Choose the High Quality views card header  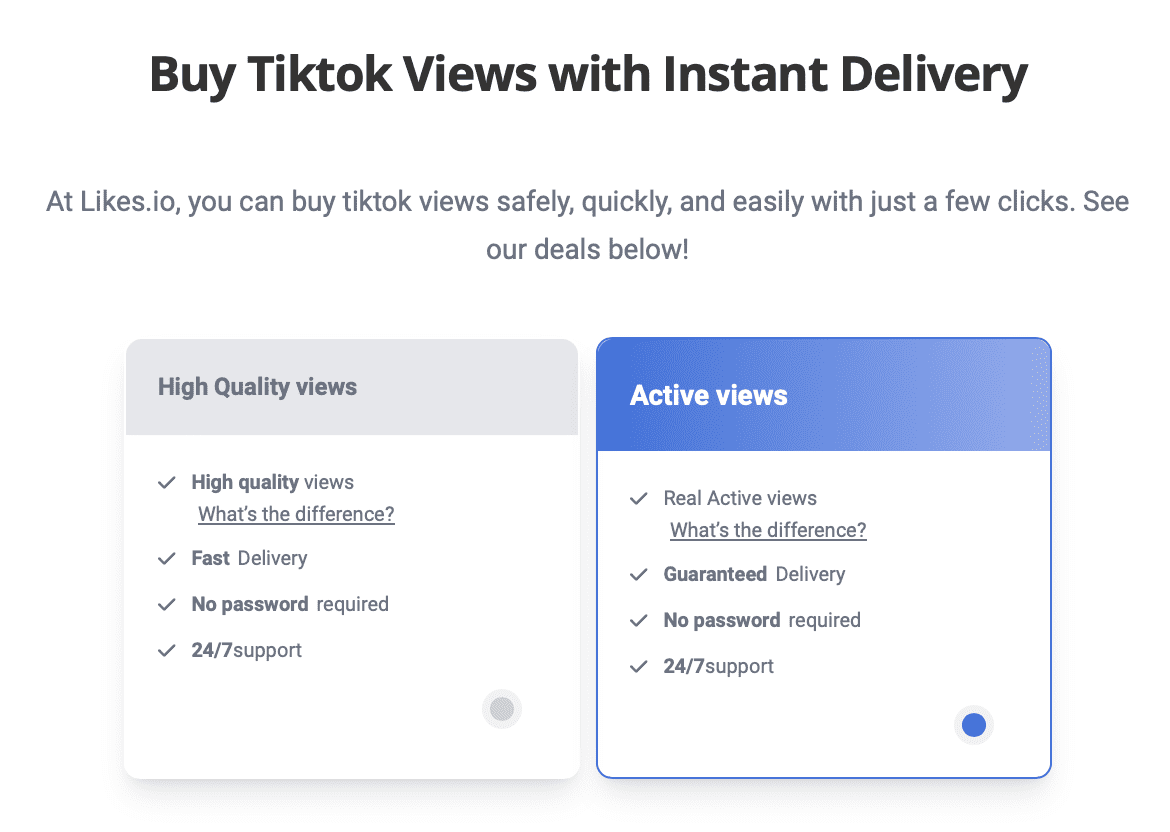coord(351,387)
